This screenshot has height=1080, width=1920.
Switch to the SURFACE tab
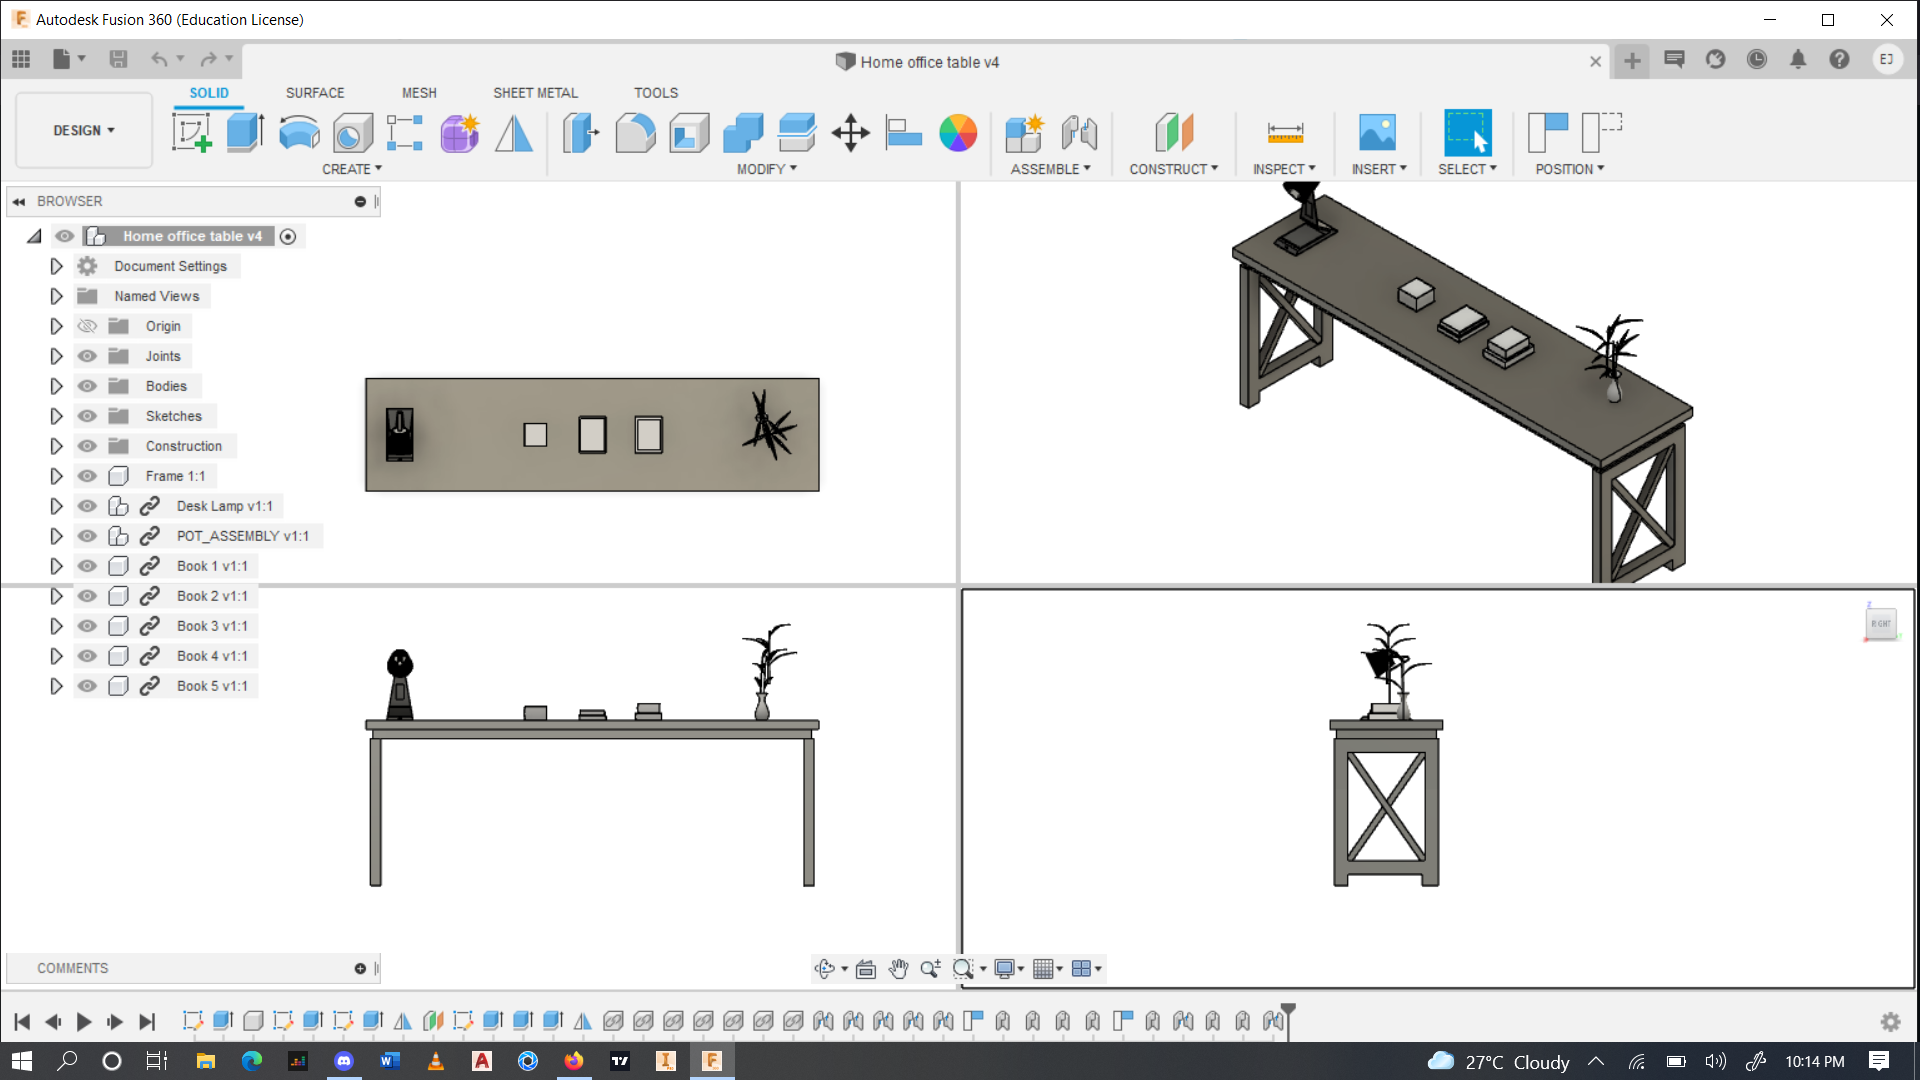point(314,92)
